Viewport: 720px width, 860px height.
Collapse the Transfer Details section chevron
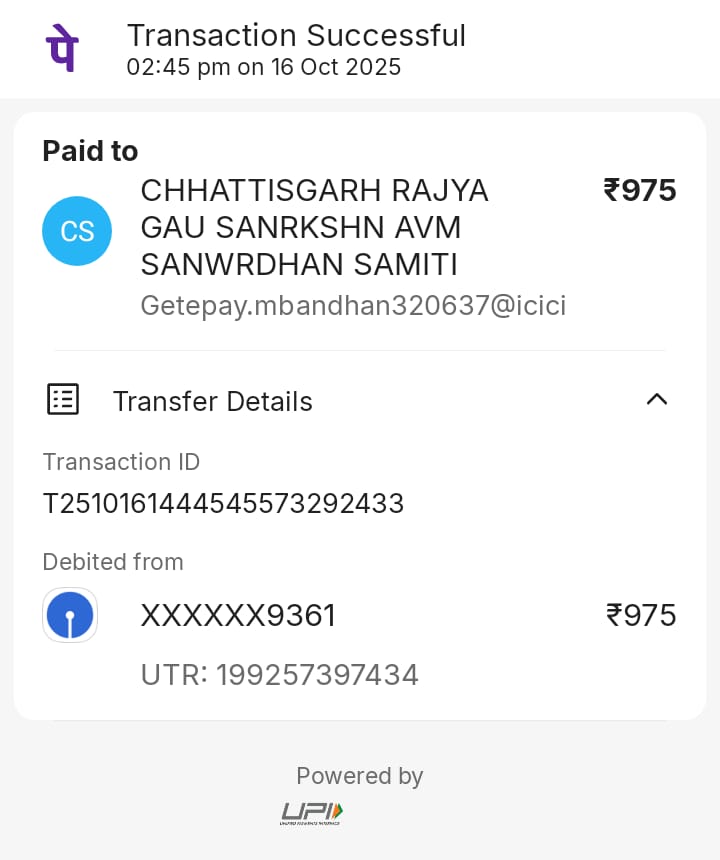(656, 400)
